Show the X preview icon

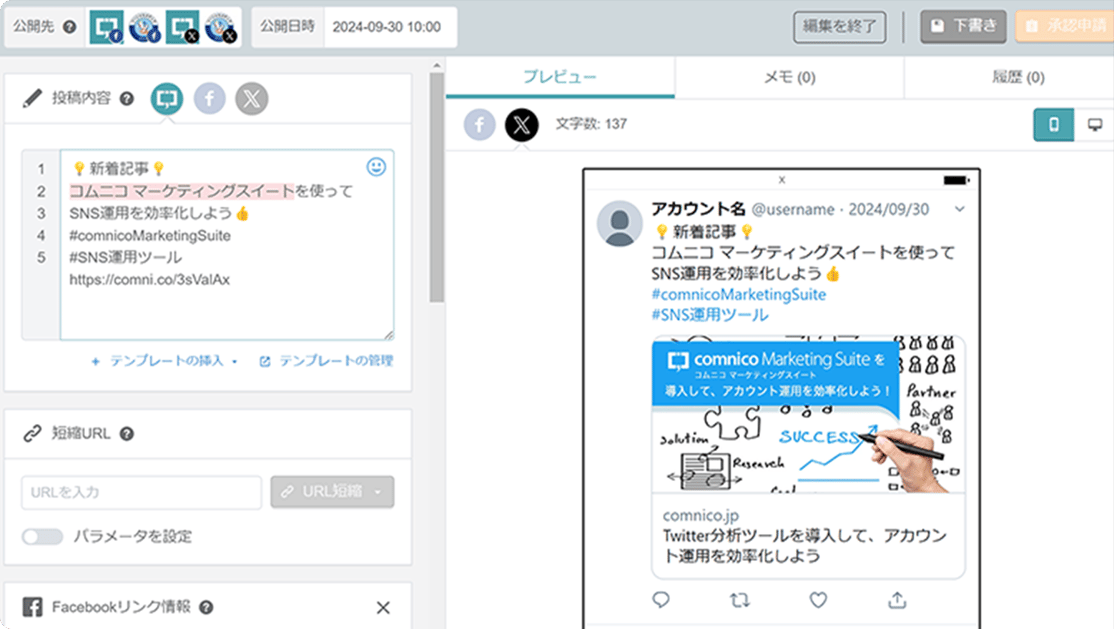[521, 124]
